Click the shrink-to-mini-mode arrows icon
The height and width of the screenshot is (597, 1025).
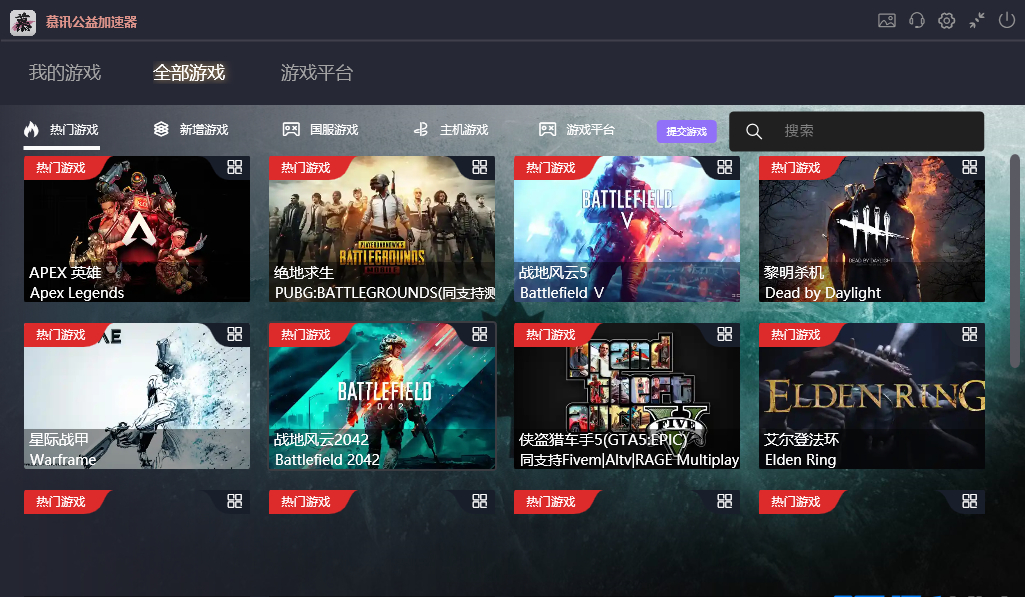[977, 21]
